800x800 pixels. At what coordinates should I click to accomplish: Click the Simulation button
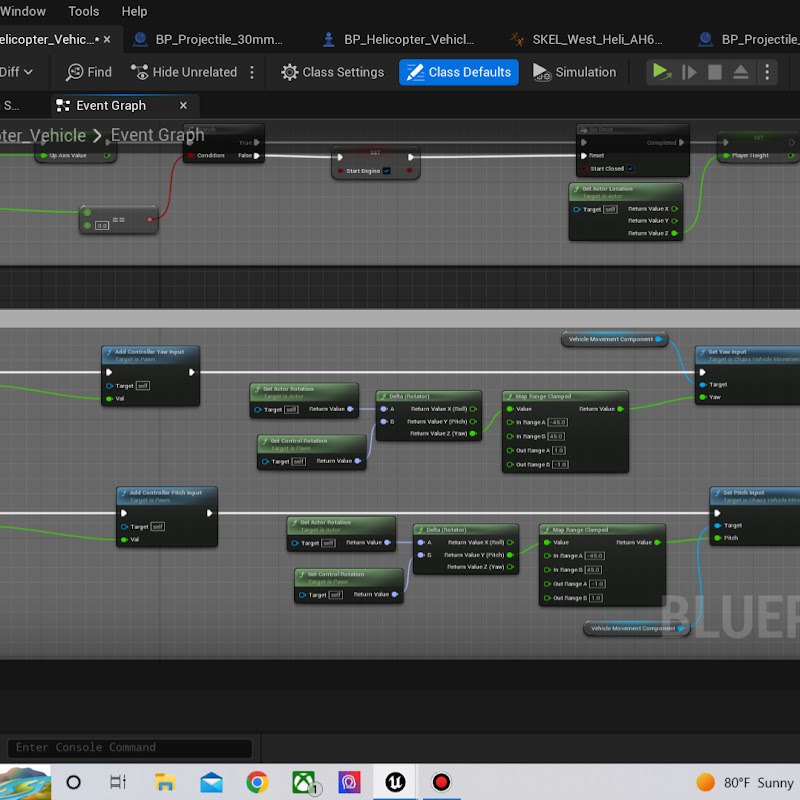tap(574, 72)
